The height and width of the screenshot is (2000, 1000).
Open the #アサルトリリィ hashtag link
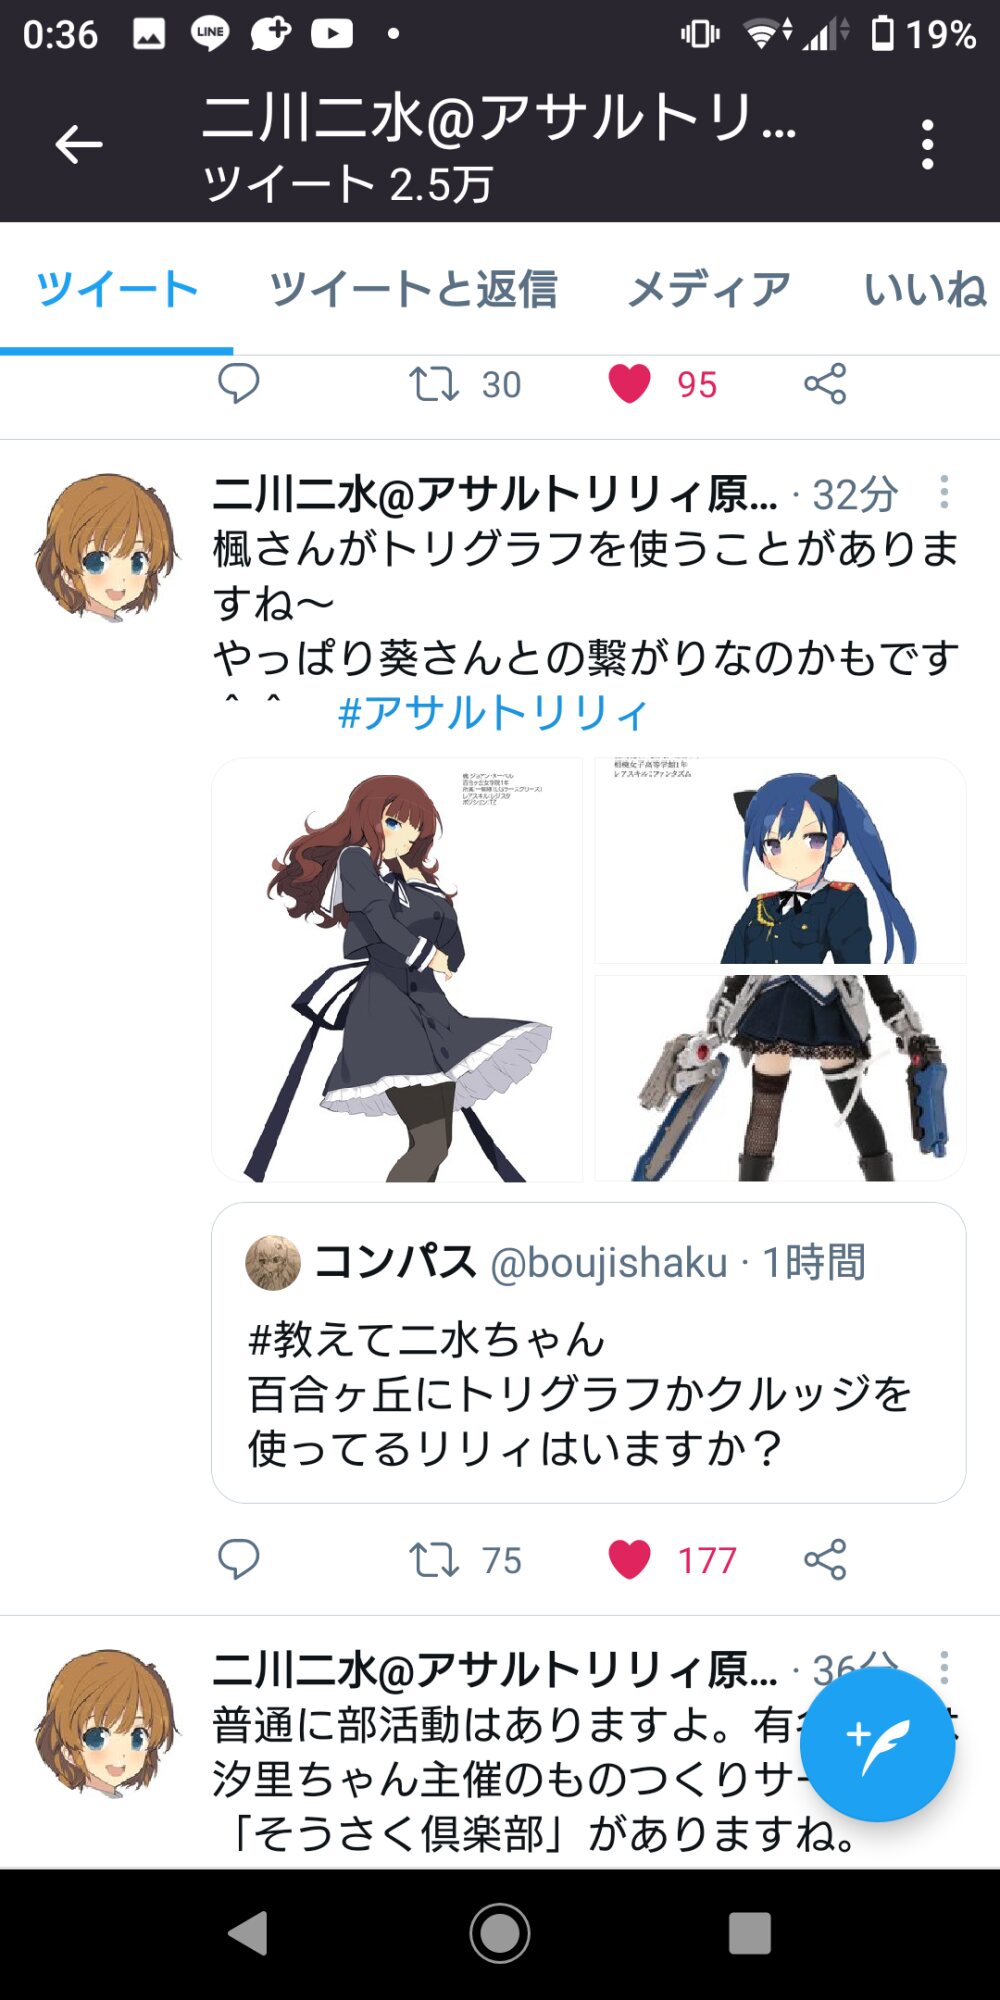(x=493, y=713)
